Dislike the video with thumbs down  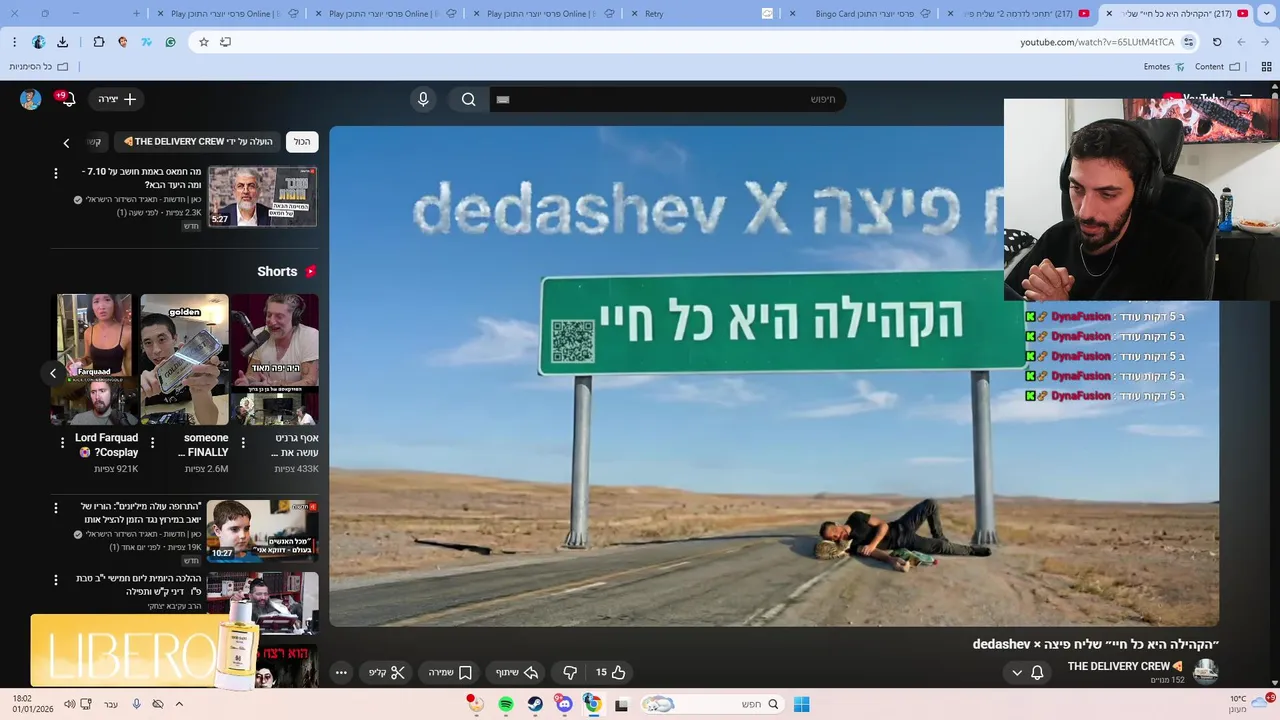(570, 672)
